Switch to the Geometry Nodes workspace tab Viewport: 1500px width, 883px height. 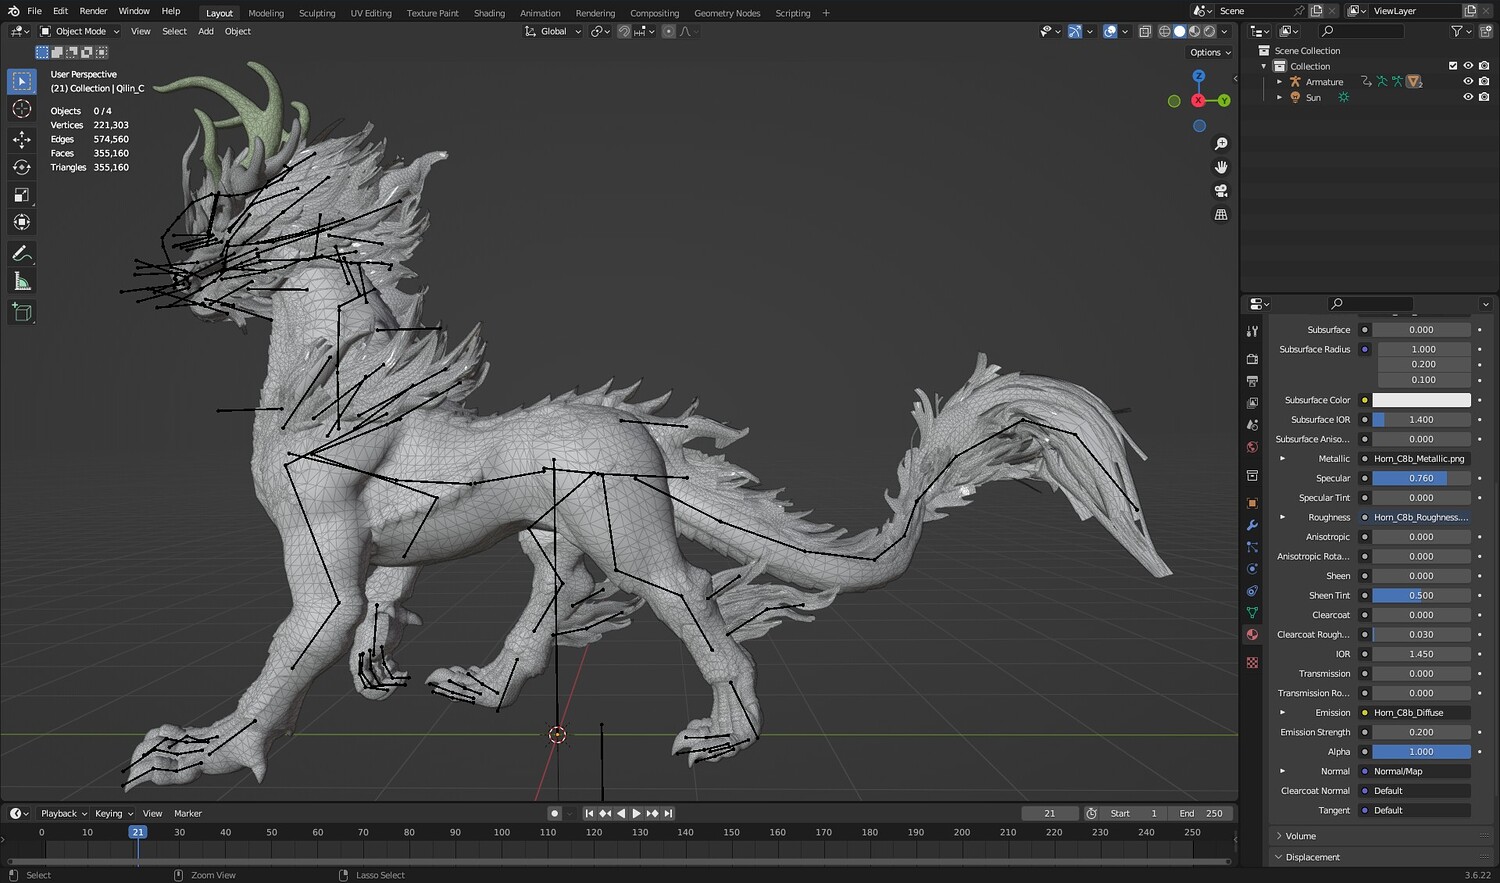727,13
